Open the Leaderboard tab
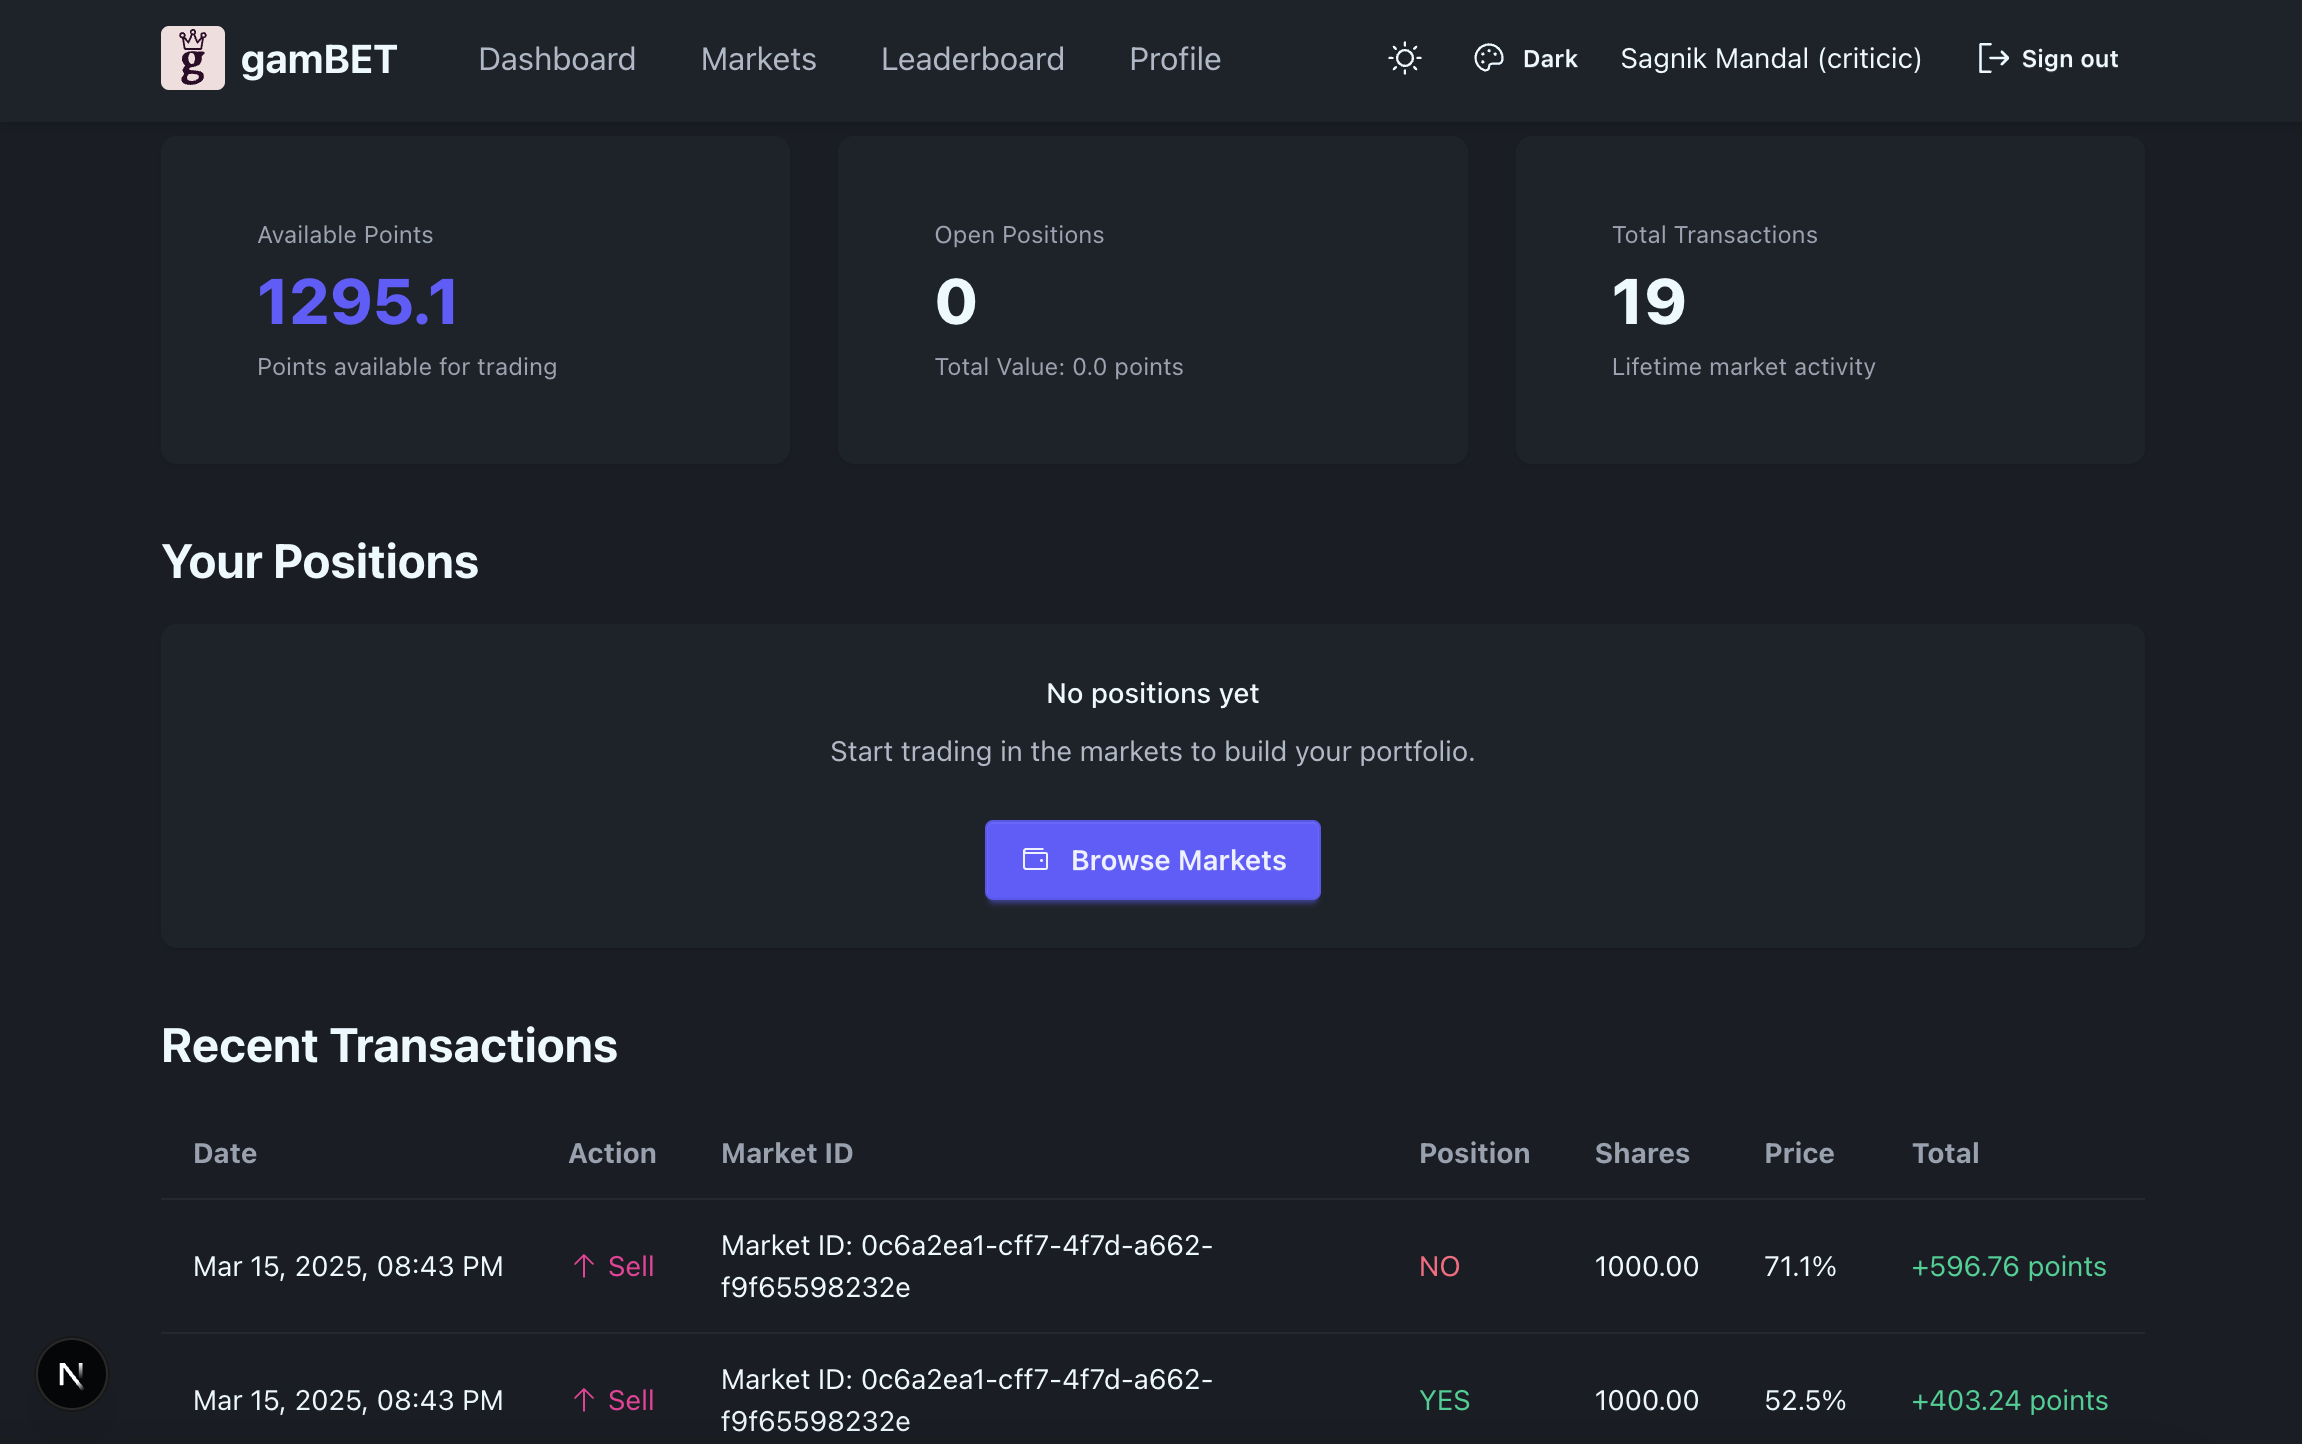The image size is (2302, 1444). click(x=972, y=59)
